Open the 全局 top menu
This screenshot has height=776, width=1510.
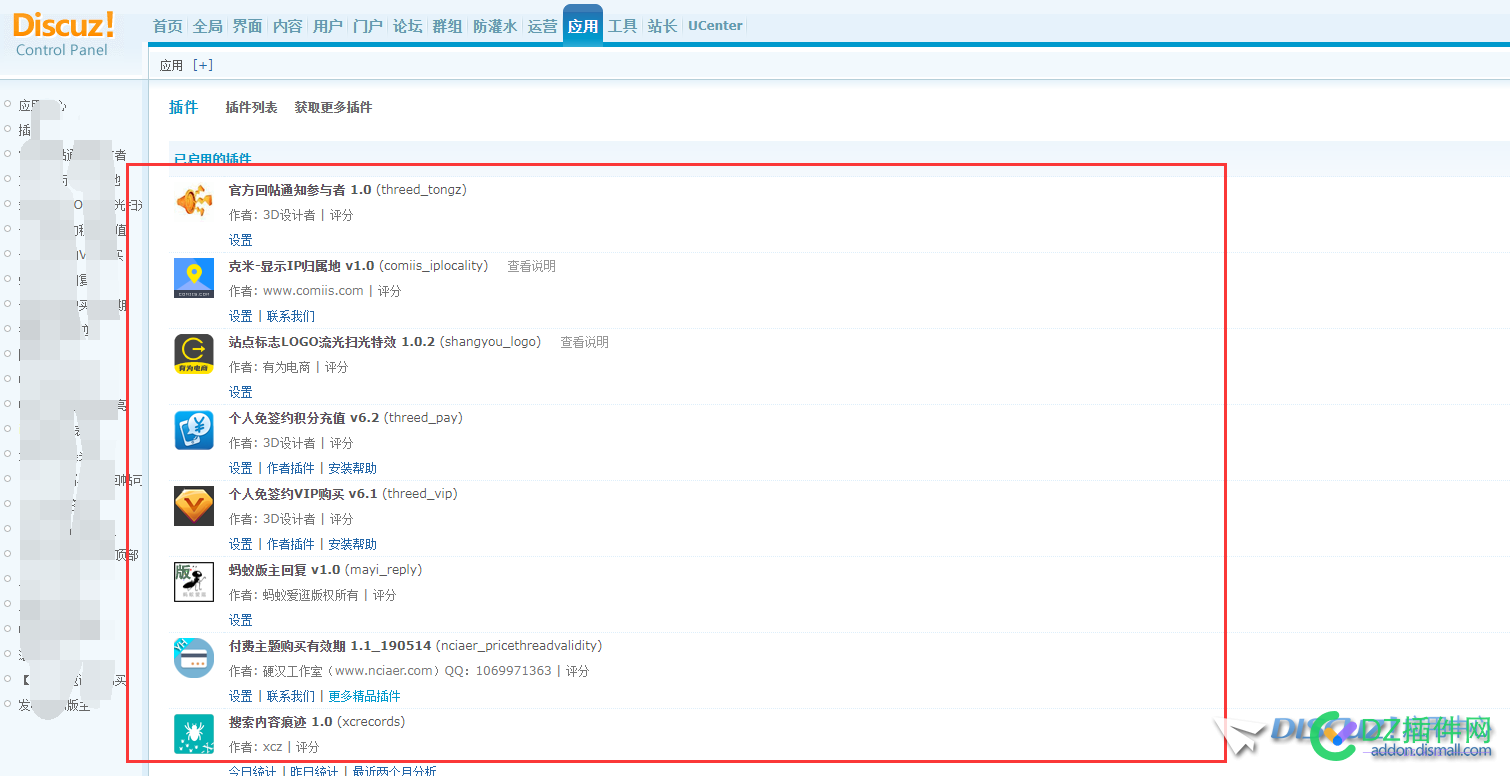(207, 26)
